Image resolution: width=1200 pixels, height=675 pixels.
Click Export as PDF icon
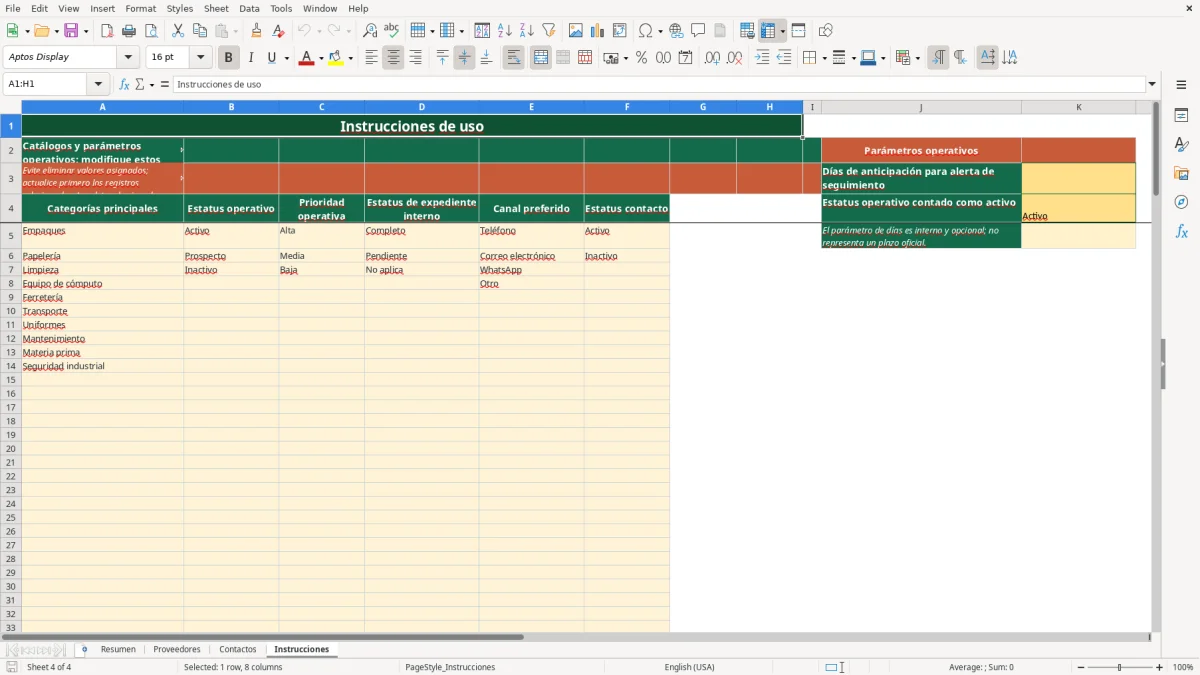click(107, 31)
